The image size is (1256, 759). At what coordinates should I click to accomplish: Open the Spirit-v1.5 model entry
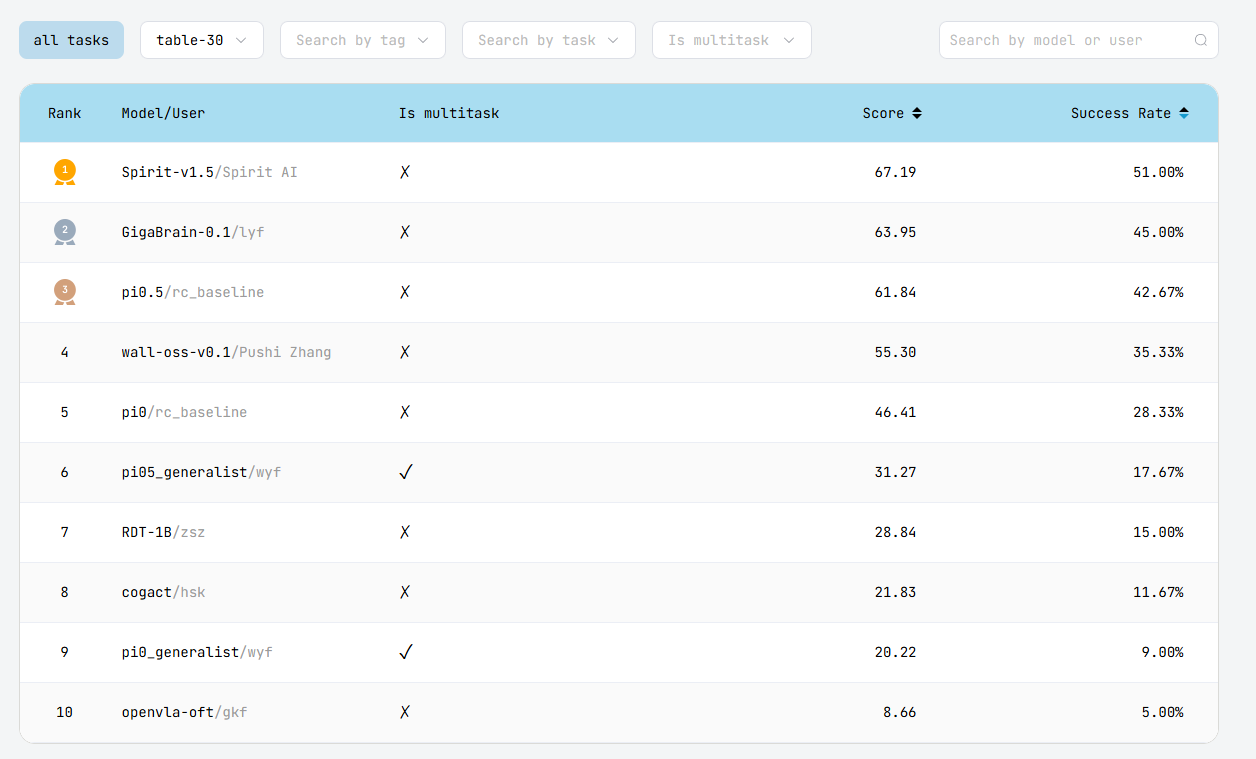click(168, 172)
